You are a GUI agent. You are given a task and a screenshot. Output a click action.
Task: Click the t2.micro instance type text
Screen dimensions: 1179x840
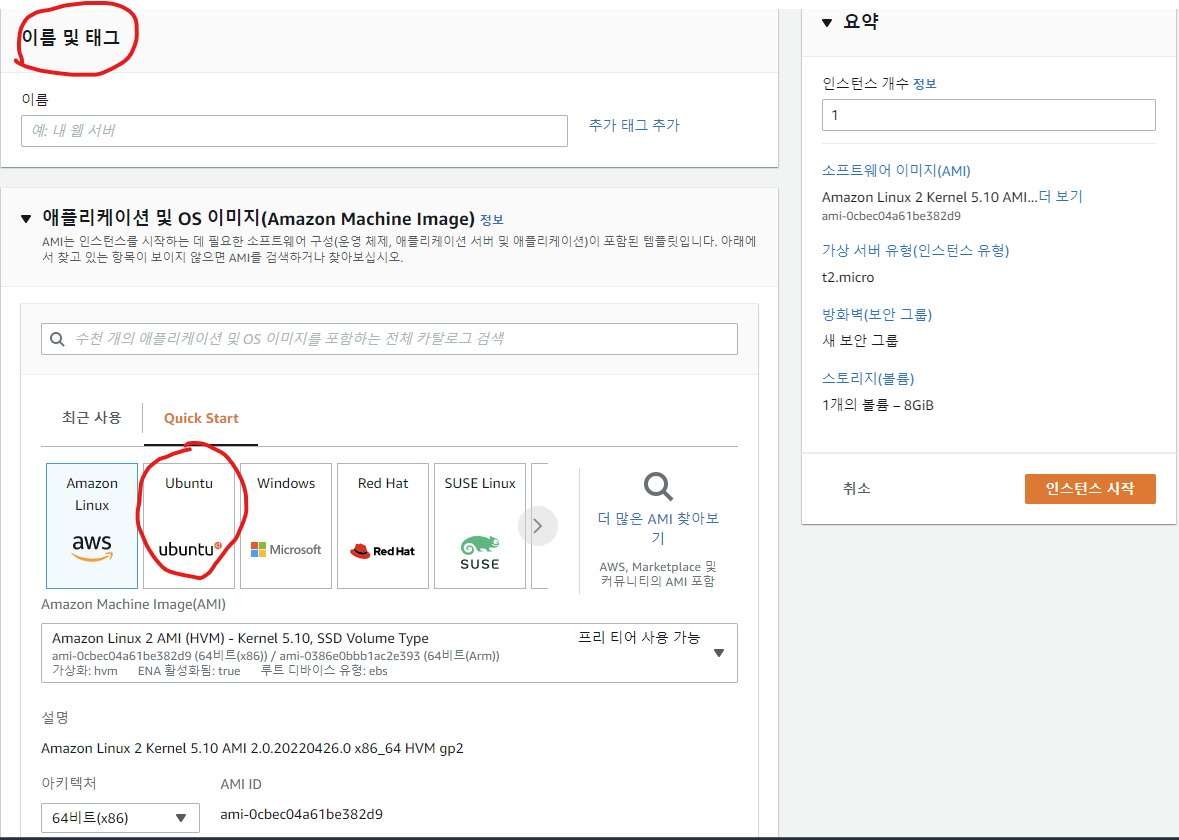[x=848, y=277]
